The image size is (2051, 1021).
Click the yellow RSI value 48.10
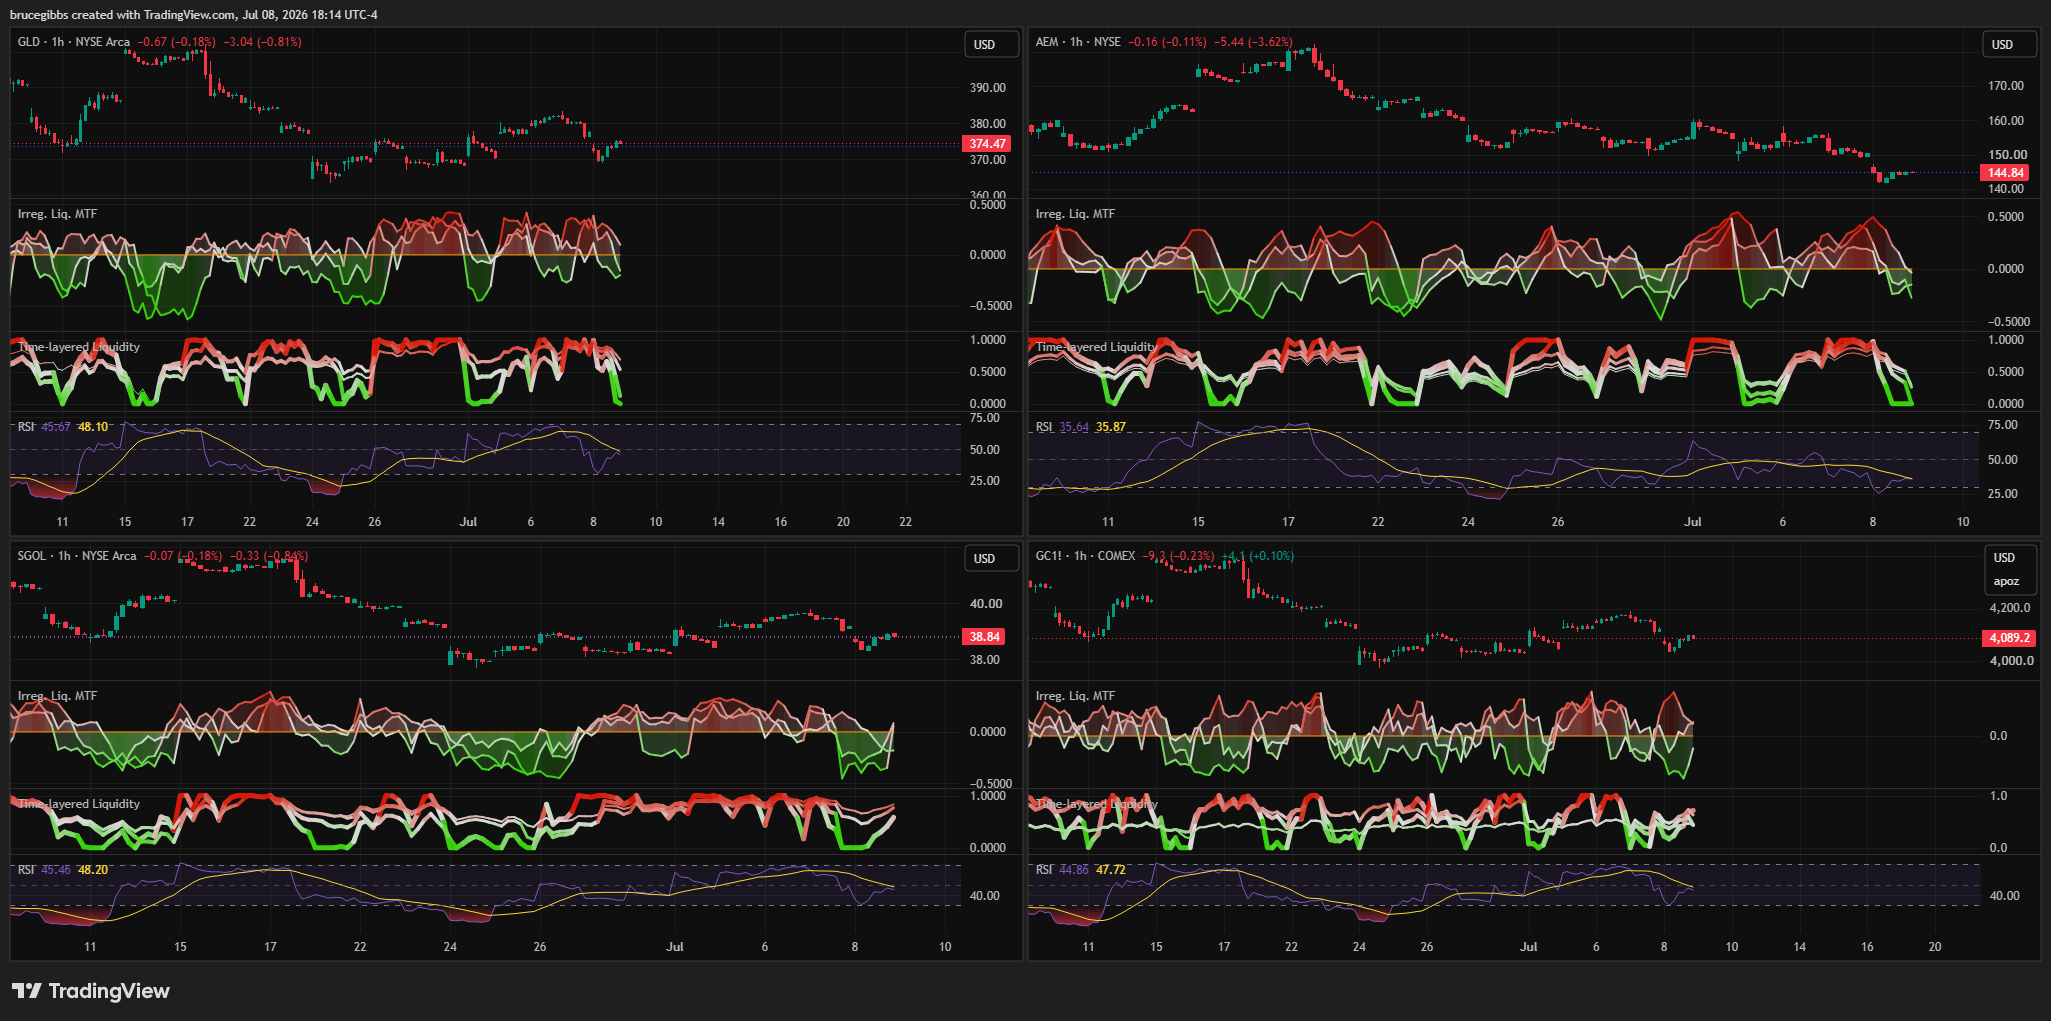93,427
